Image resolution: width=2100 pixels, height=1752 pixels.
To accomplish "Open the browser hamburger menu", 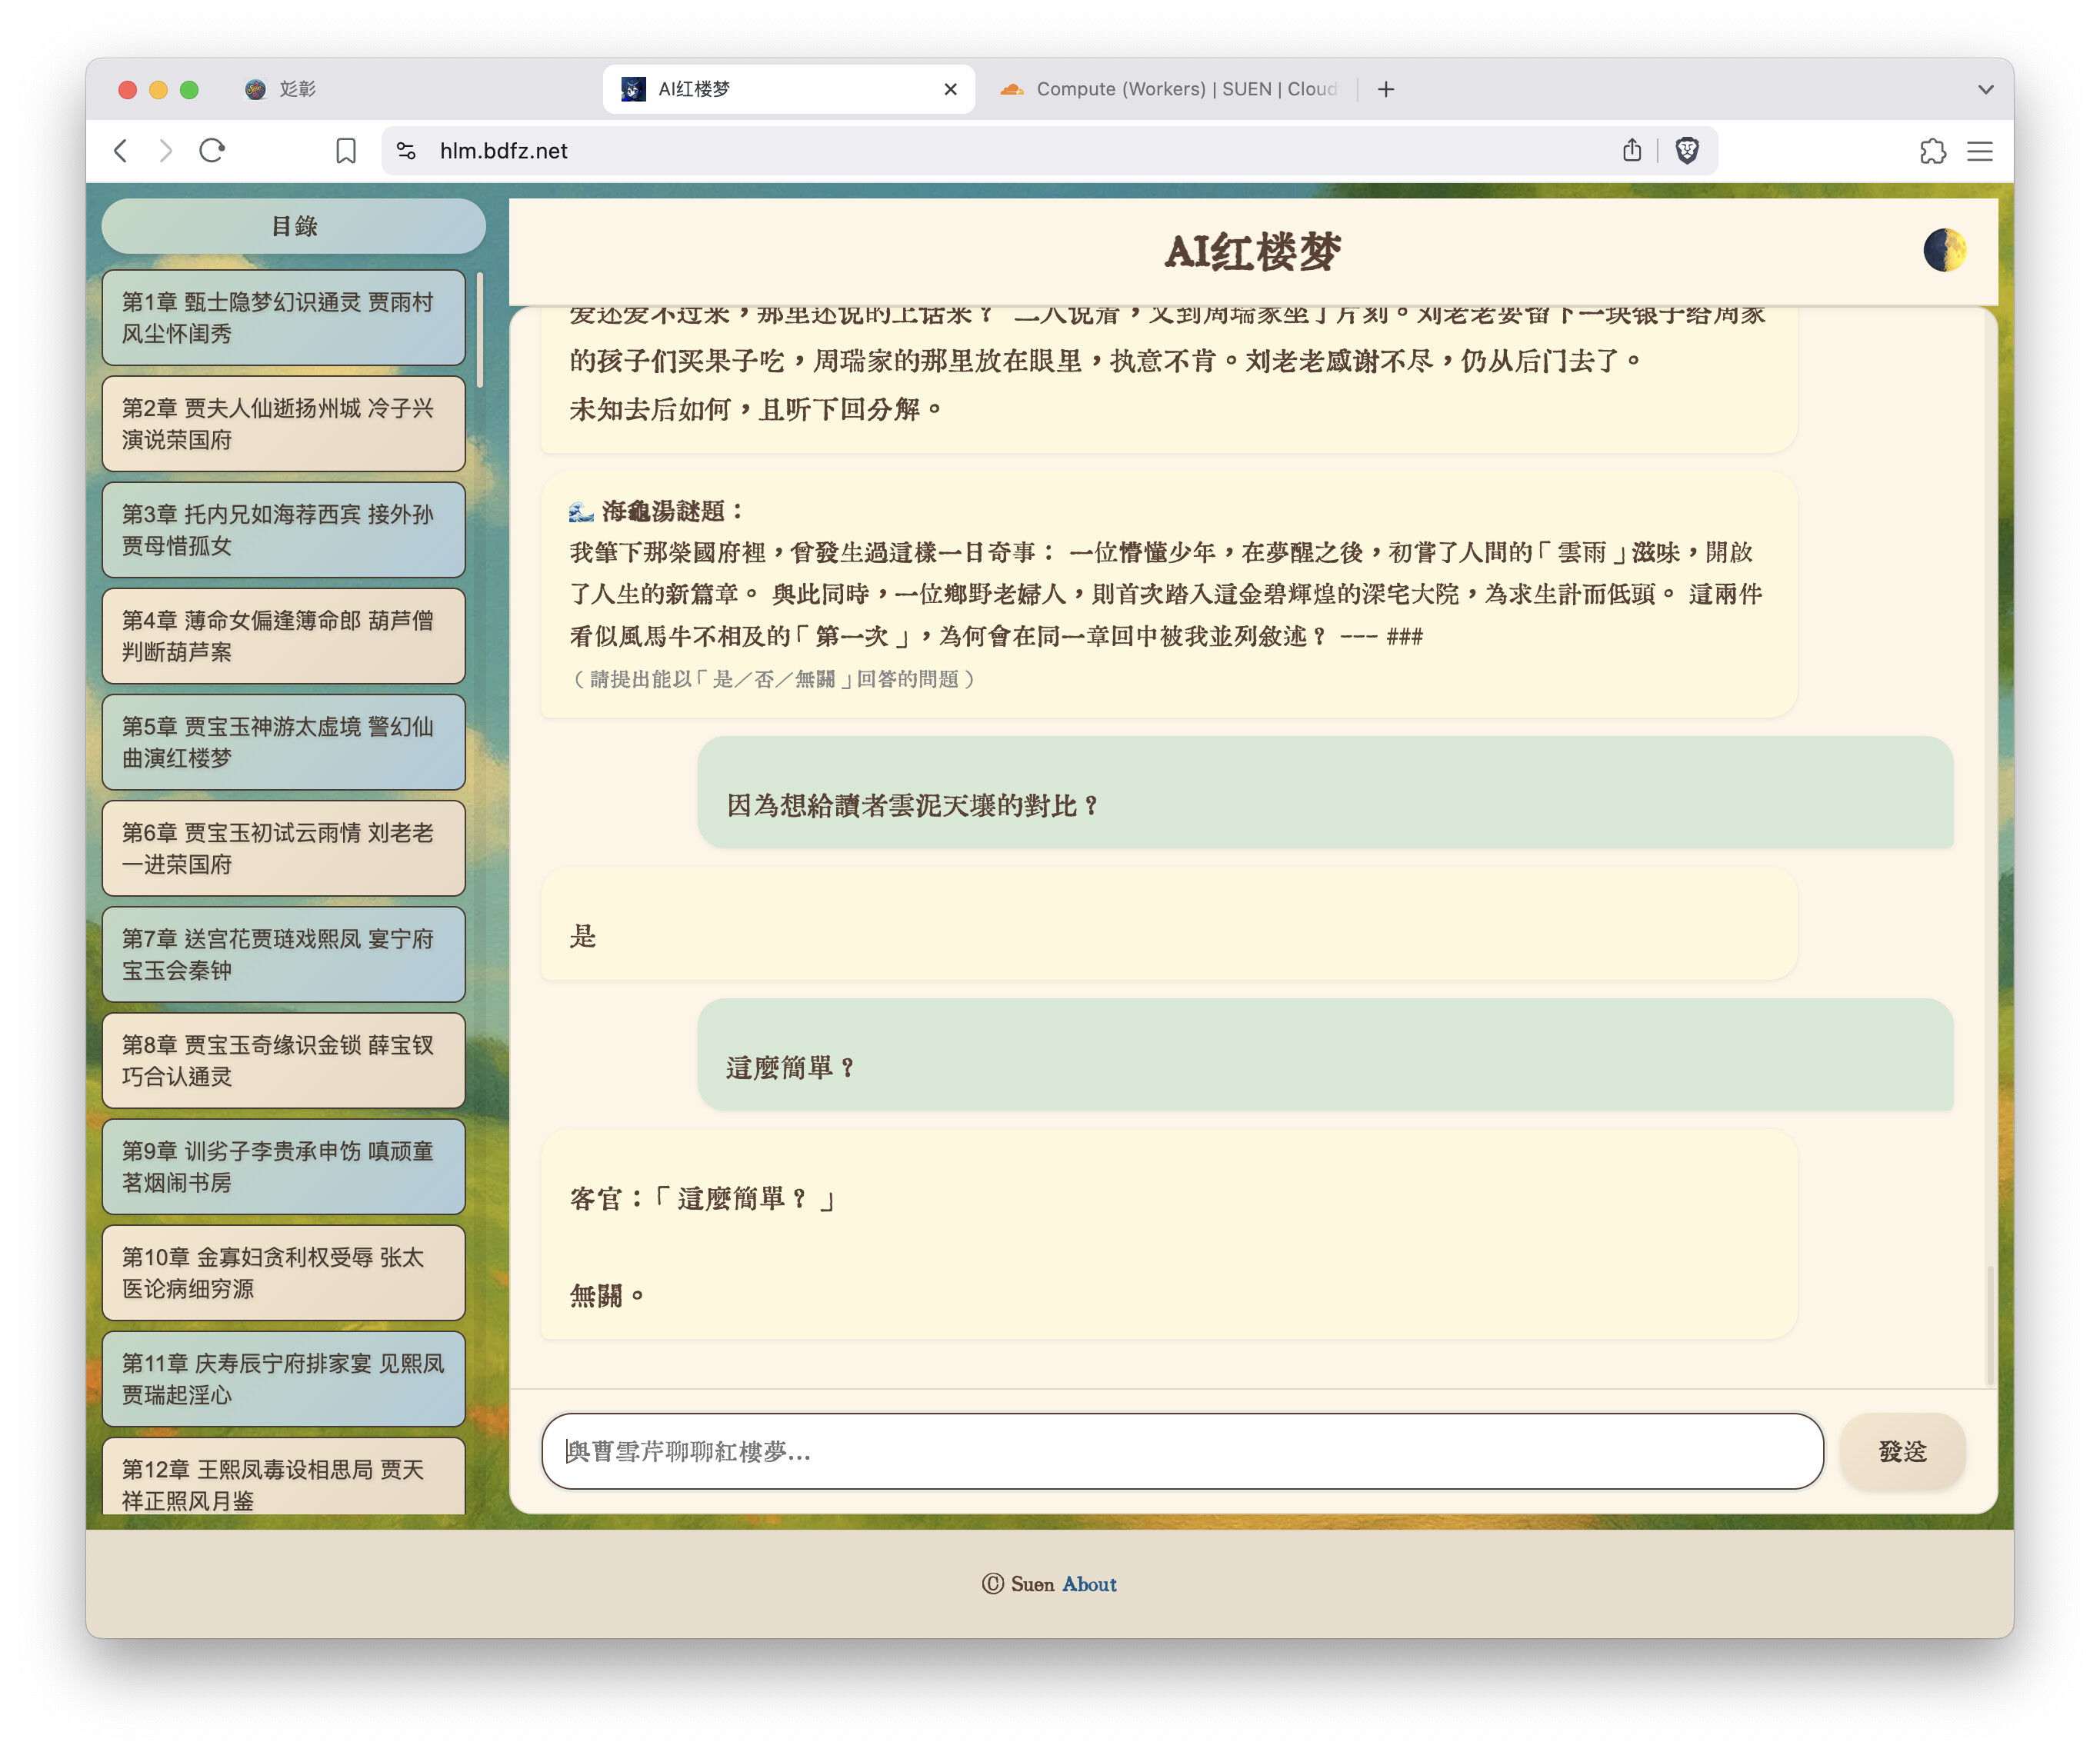I will 1979,151.
